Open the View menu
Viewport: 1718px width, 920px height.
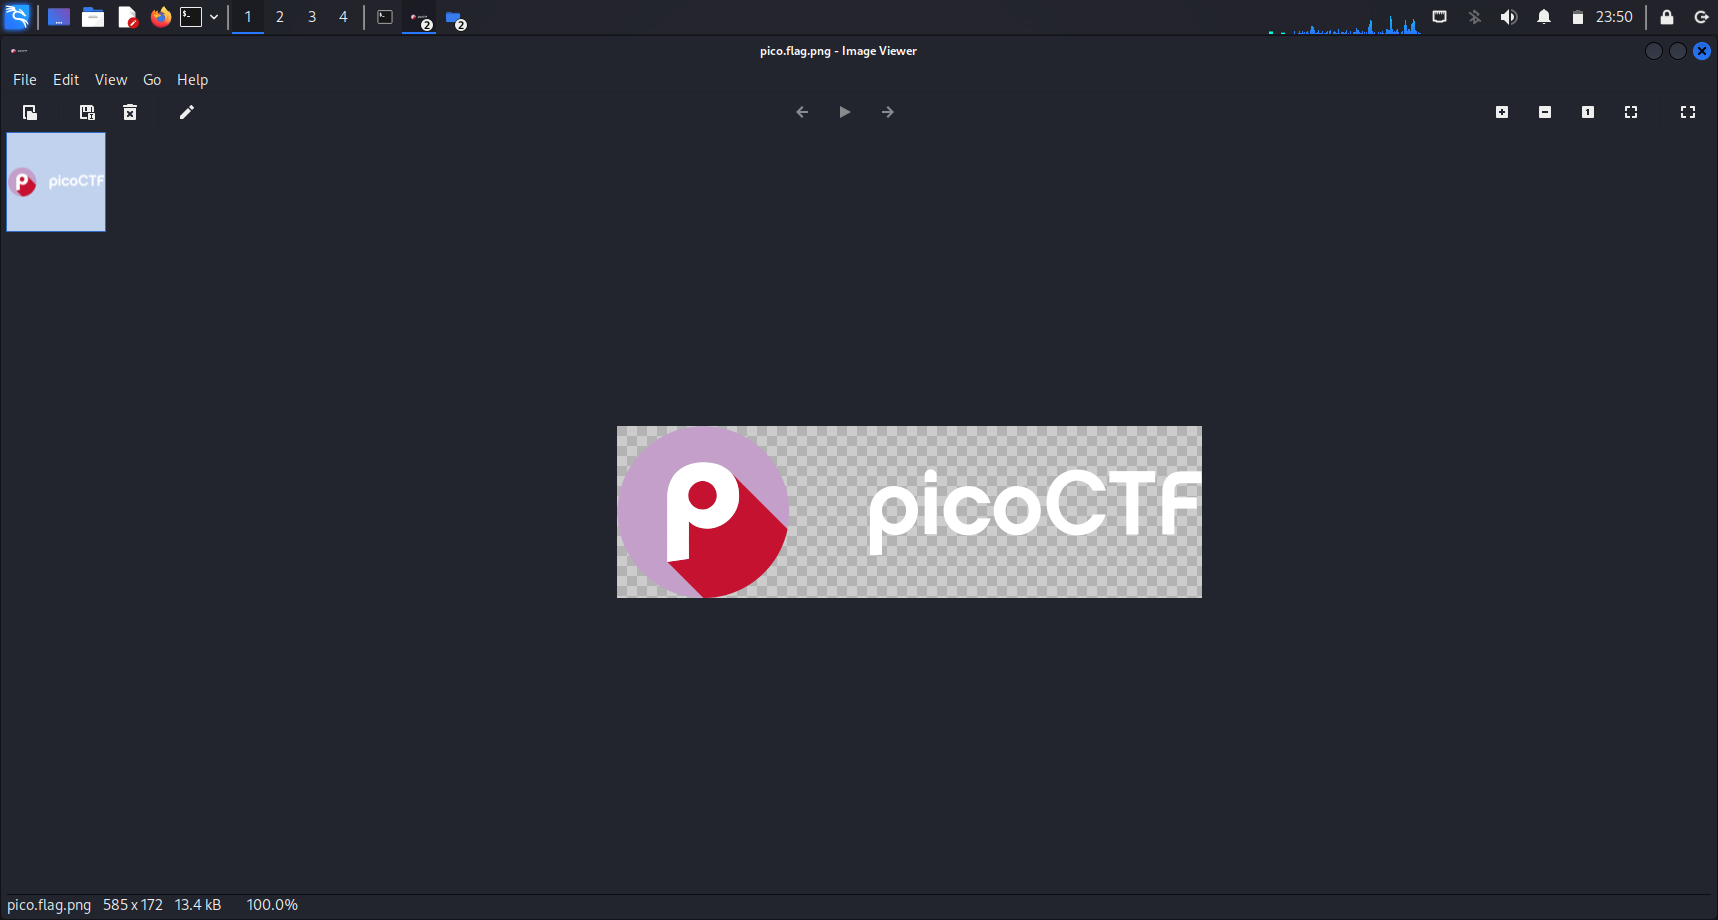[111, 80]
